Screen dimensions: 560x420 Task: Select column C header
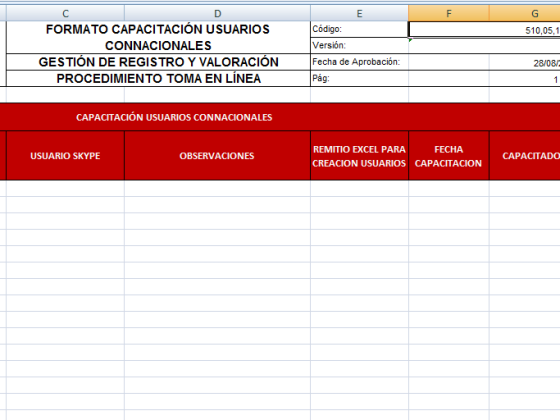pos(65,14)
